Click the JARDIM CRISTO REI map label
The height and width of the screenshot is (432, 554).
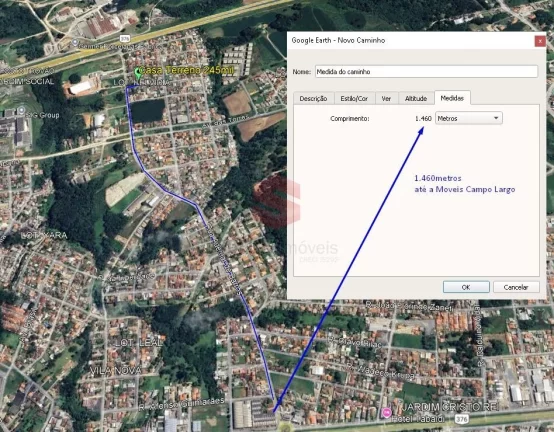point(450,407)
